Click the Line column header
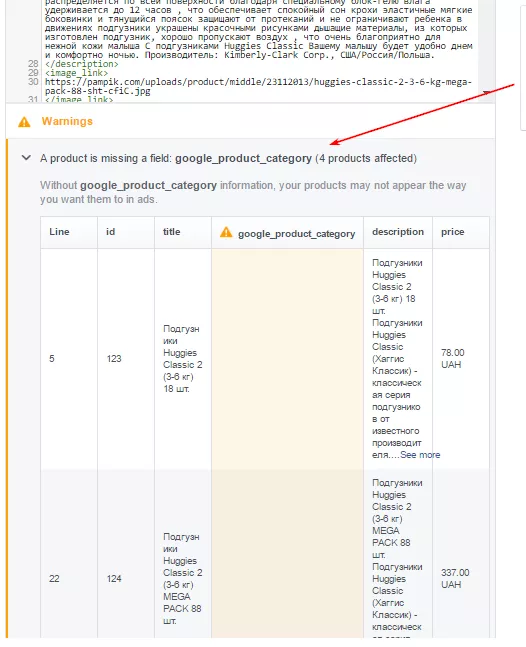This screenshot has height=647, width=526. tap(69, 232)
